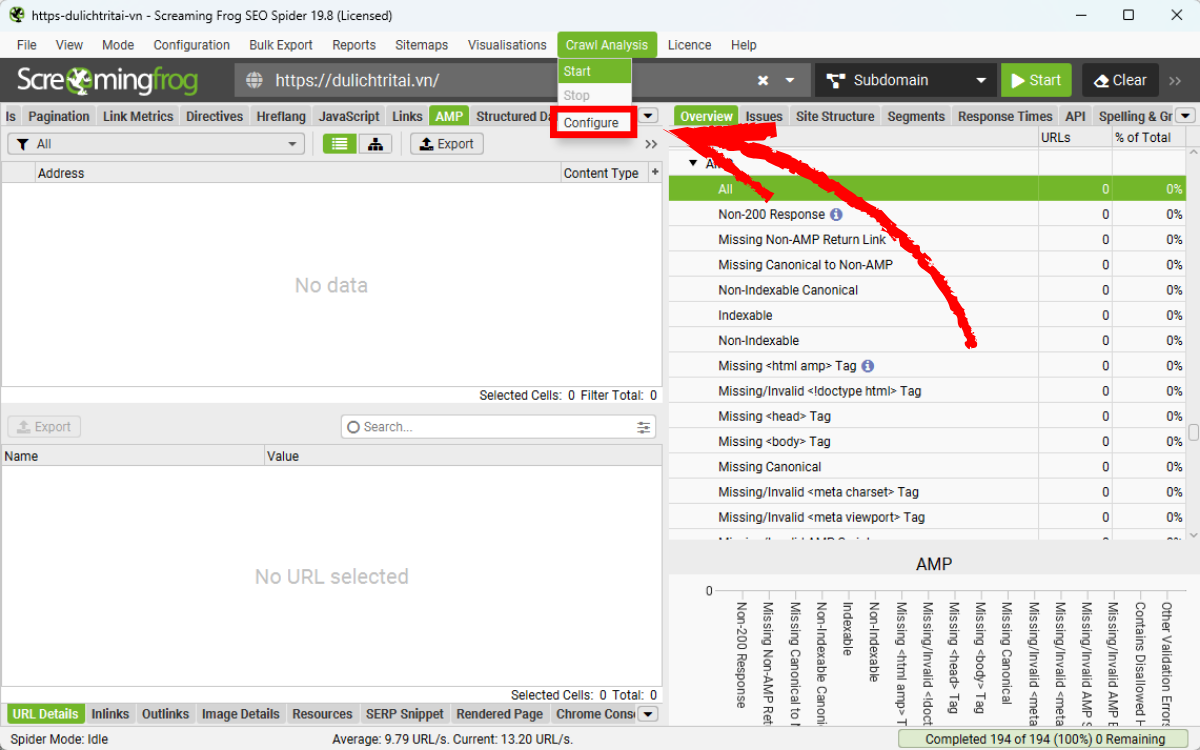This screenshot has height=750, width=1200.
Task: Click the list view icon button
Action: (340, 144)
